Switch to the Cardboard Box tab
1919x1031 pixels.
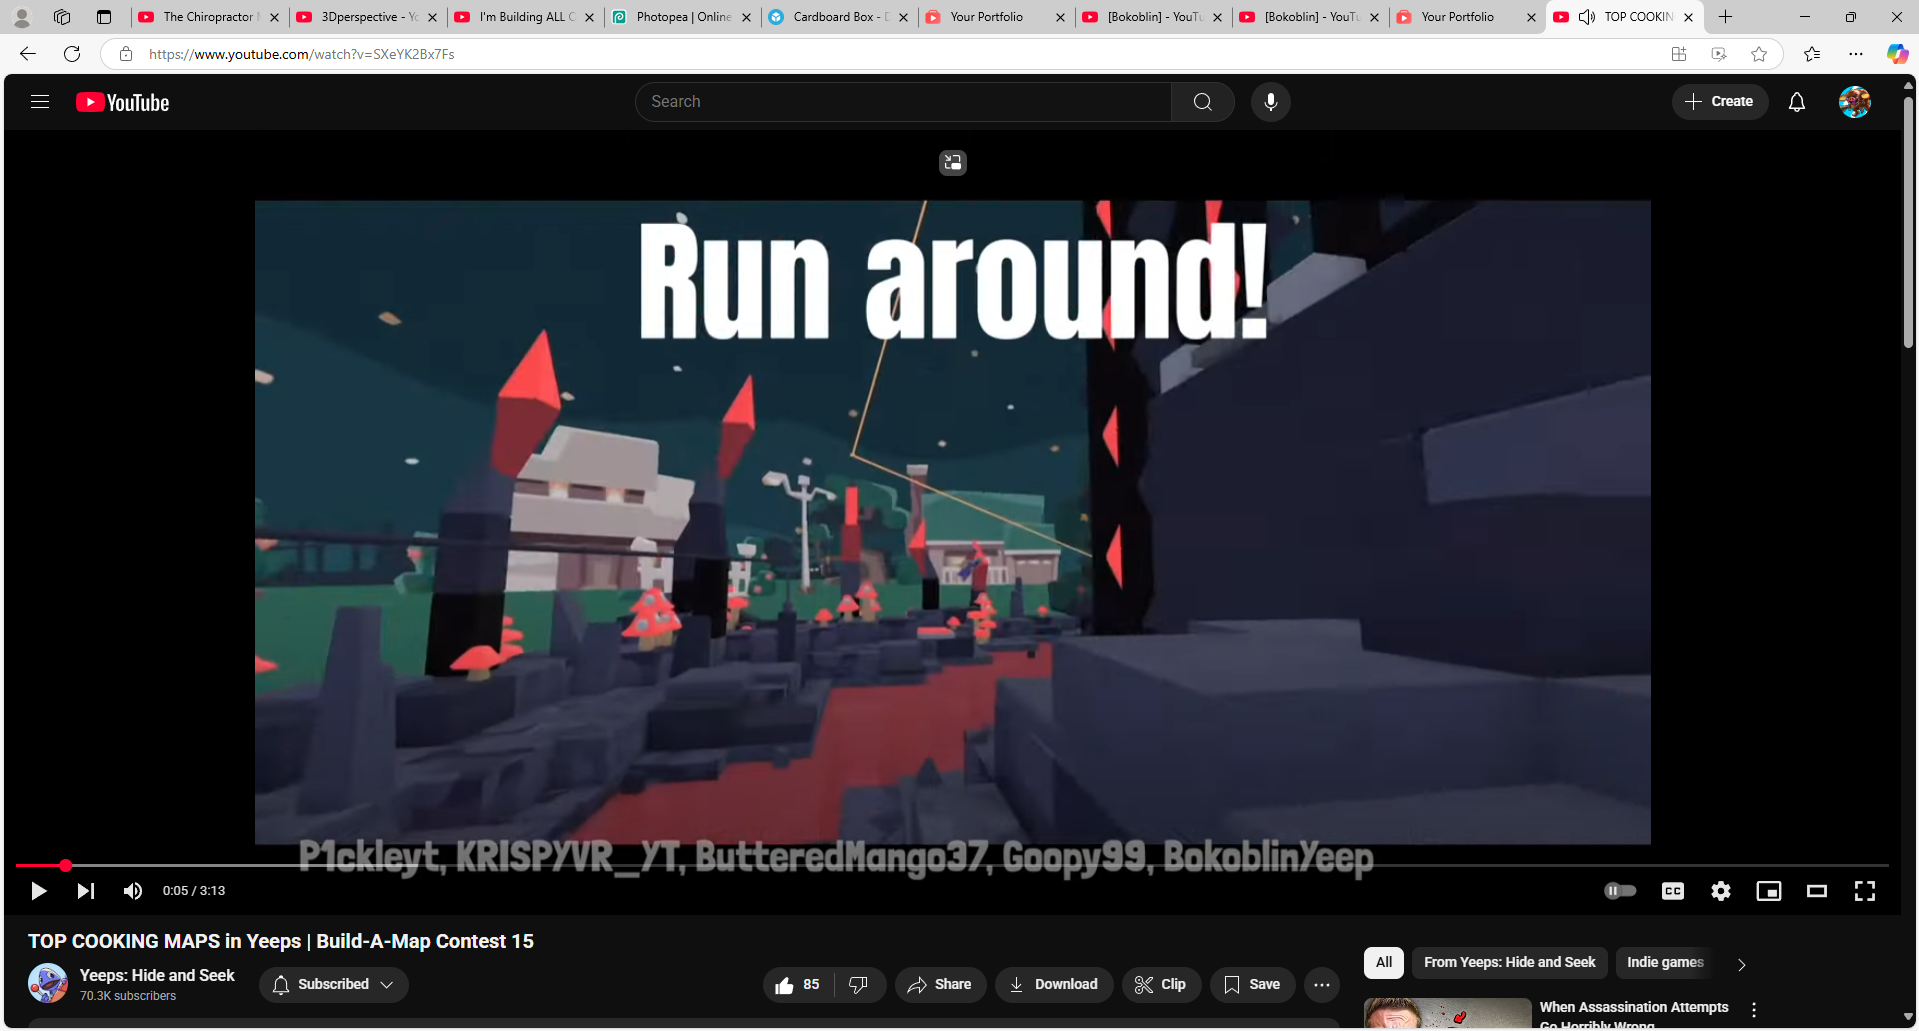839,17
